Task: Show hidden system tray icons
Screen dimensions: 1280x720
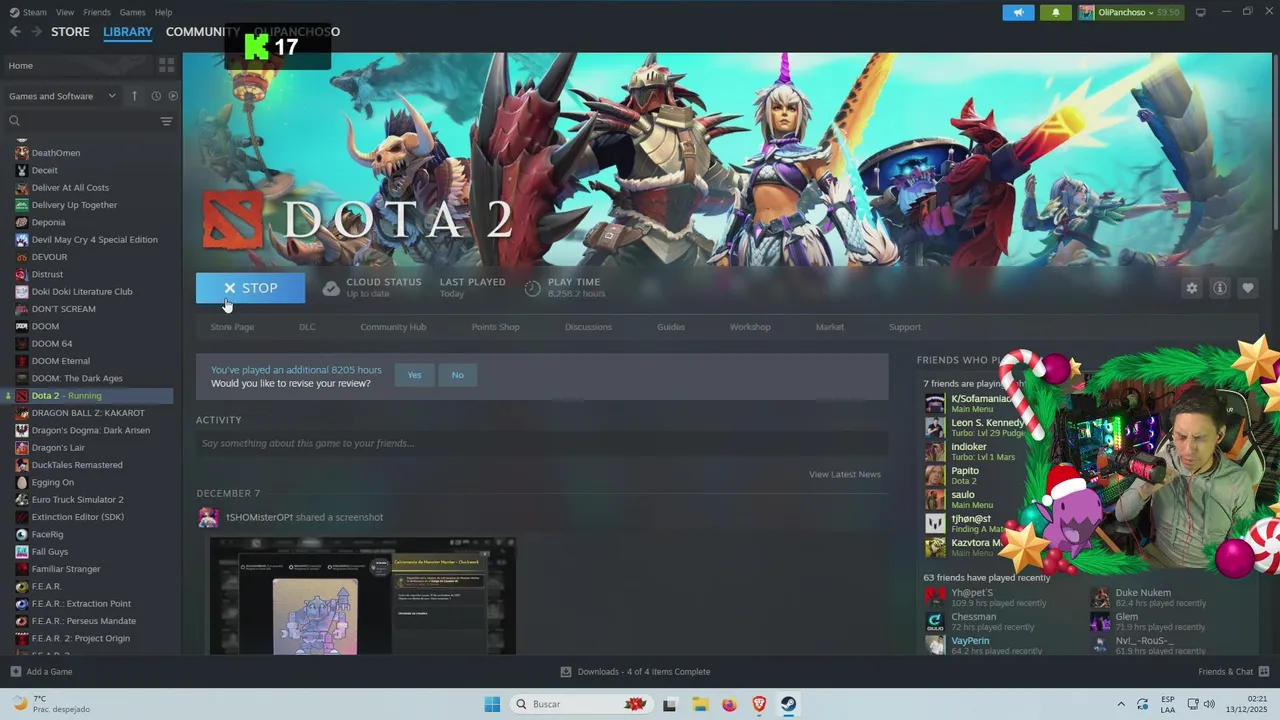Action: tap(1121, 704)
